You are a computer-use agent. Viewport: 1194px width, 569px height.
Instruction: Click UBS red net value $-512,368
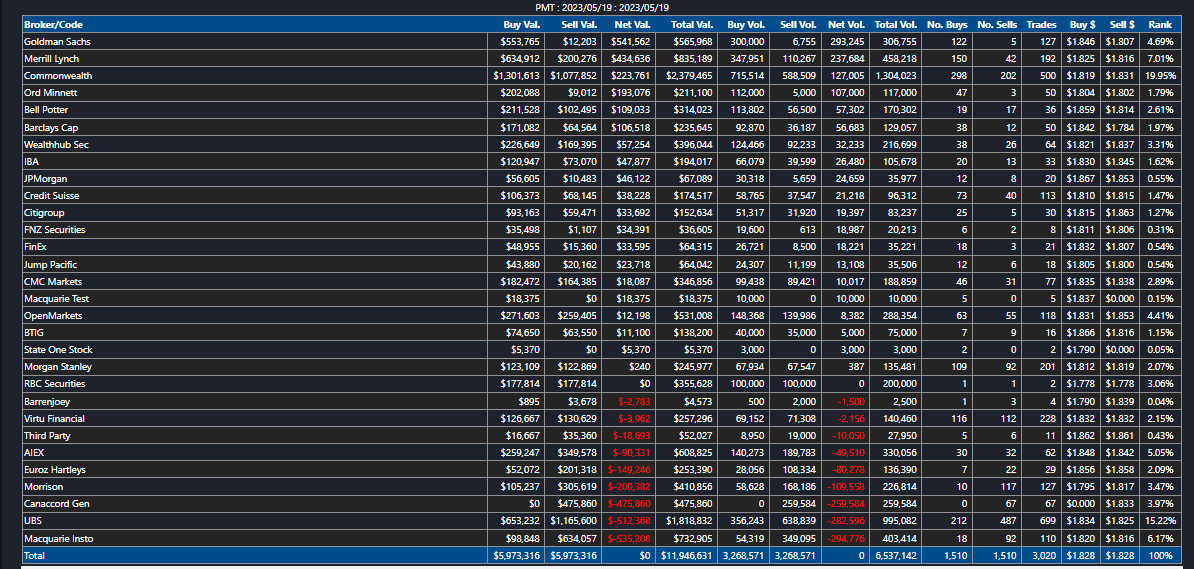pos(631,521)
